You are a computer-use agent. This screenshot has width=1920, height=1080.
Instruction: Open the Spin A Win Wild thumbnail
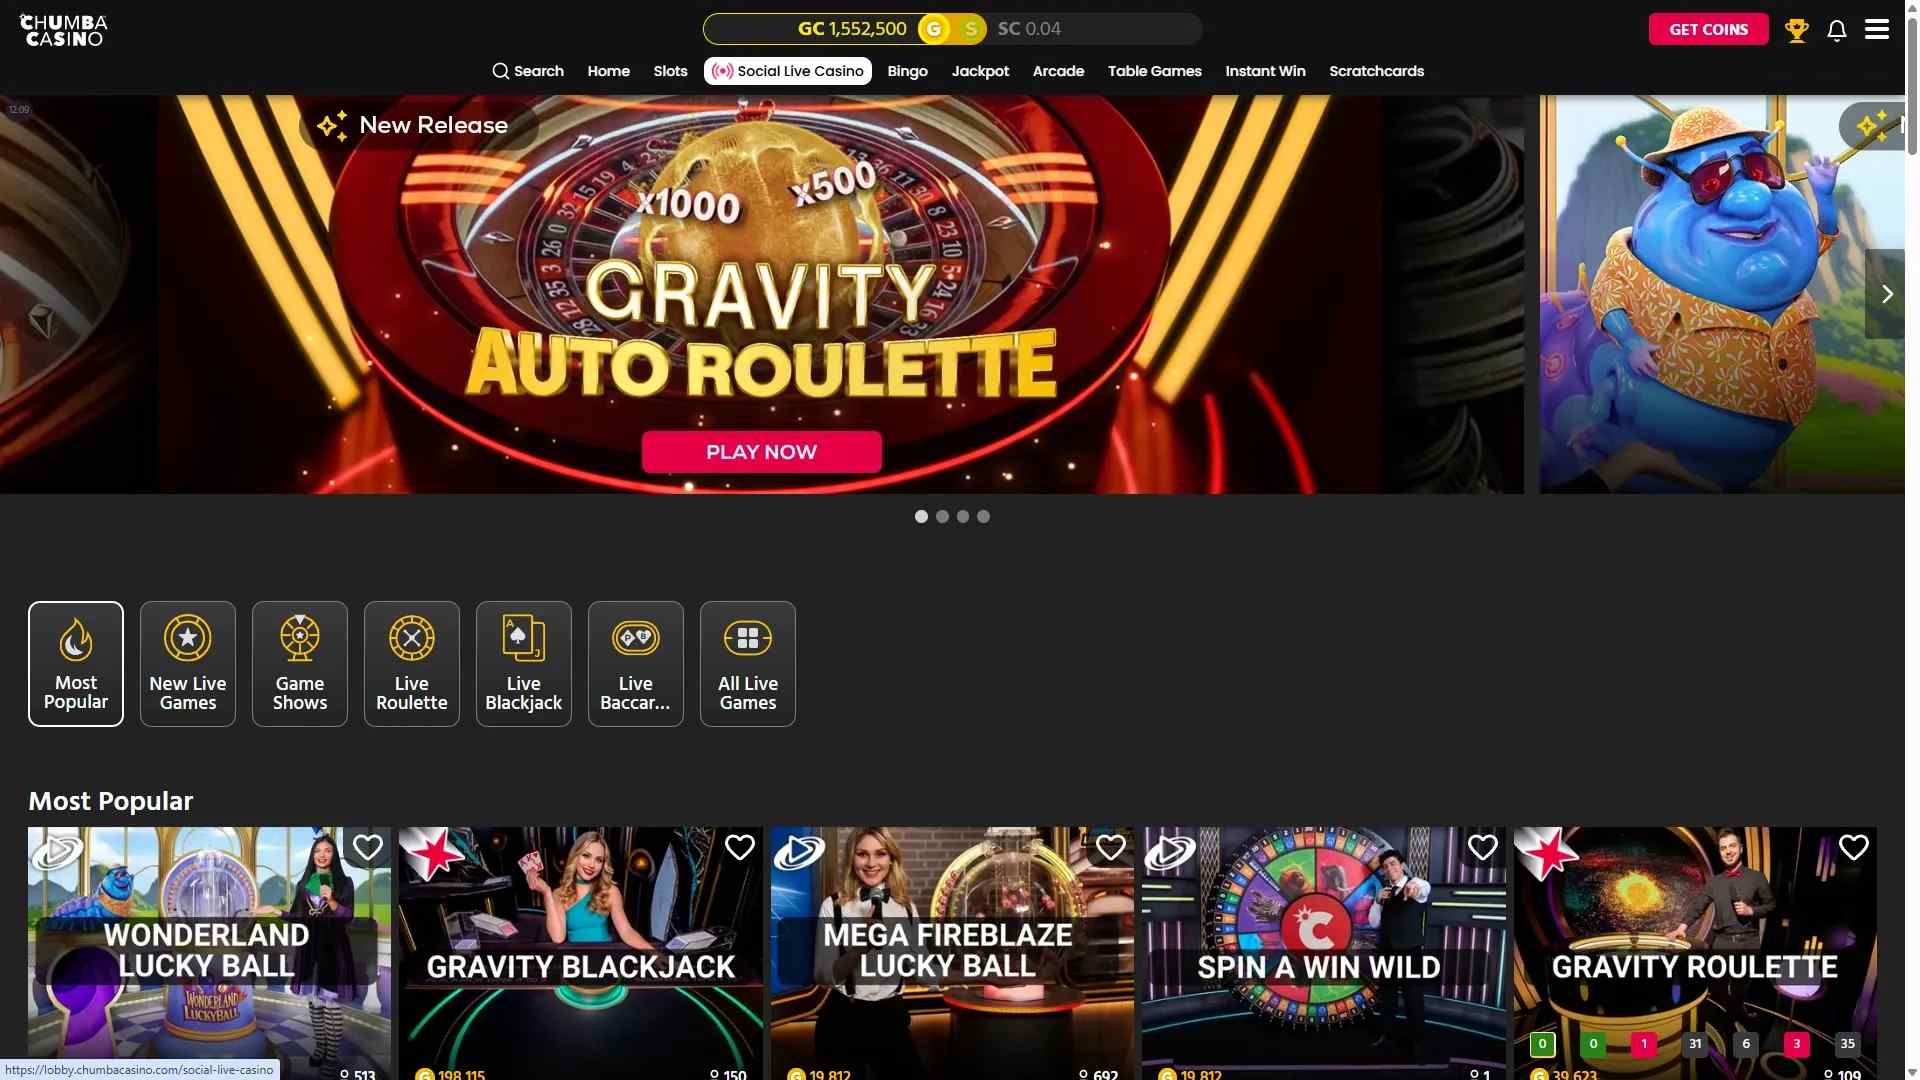tap(1324, 953)
